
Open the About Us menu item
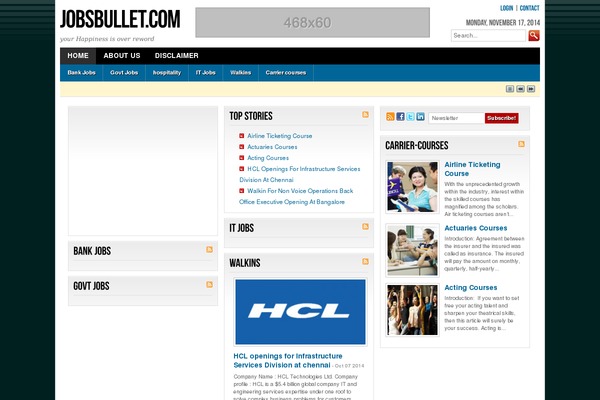tap(122, 56)
